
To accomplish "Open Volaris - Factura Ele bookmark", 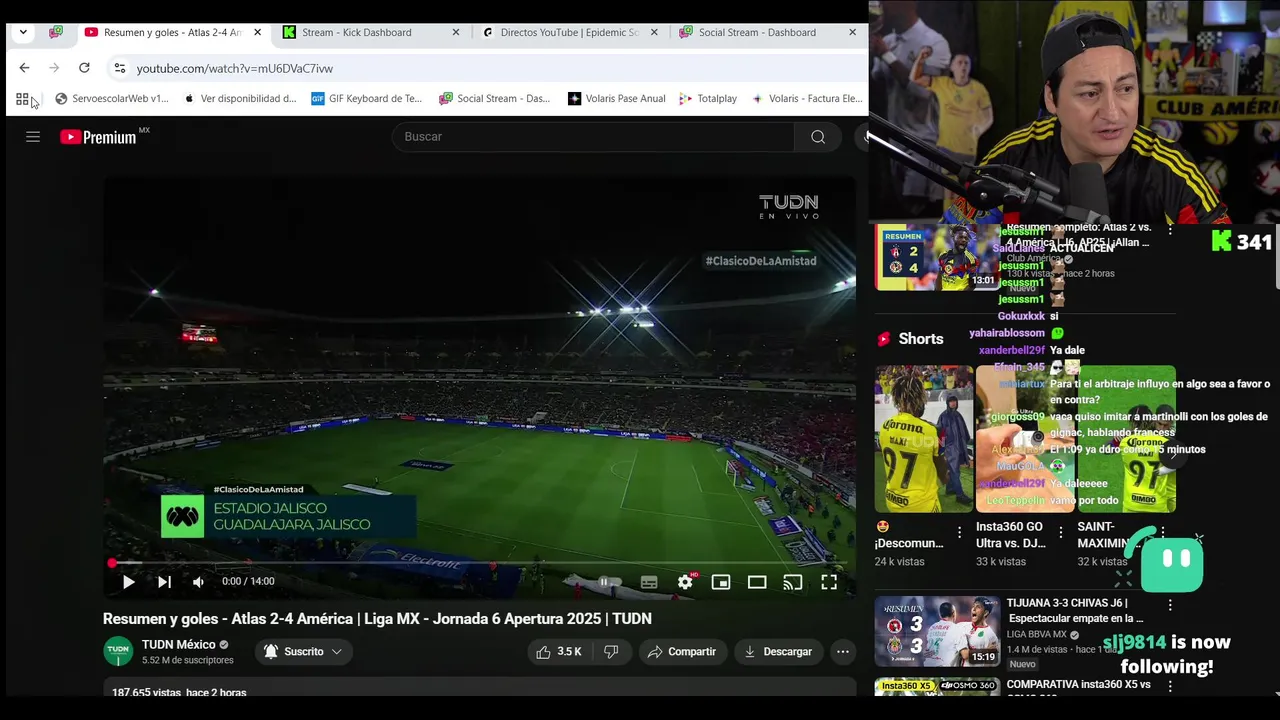I will (x=807, y=99).
